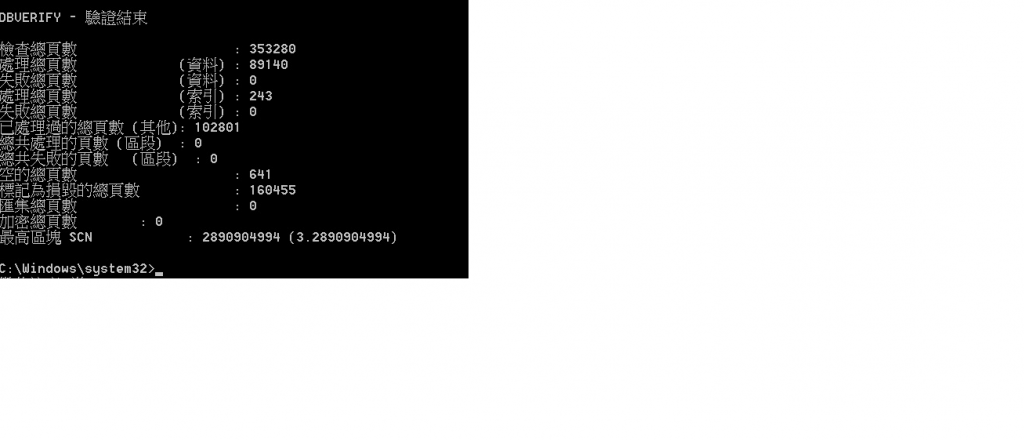Click the corrupt-marked pages value 160455
The width and height of the screenshot is (1024, 440).
(x=272, y=190)
